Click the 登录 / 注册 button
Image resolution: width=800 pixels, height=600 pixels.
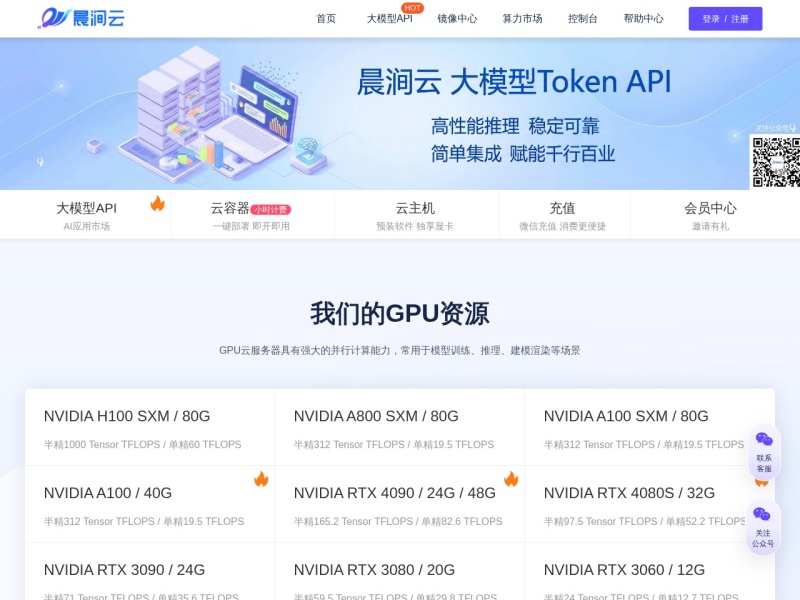(725, 19)
